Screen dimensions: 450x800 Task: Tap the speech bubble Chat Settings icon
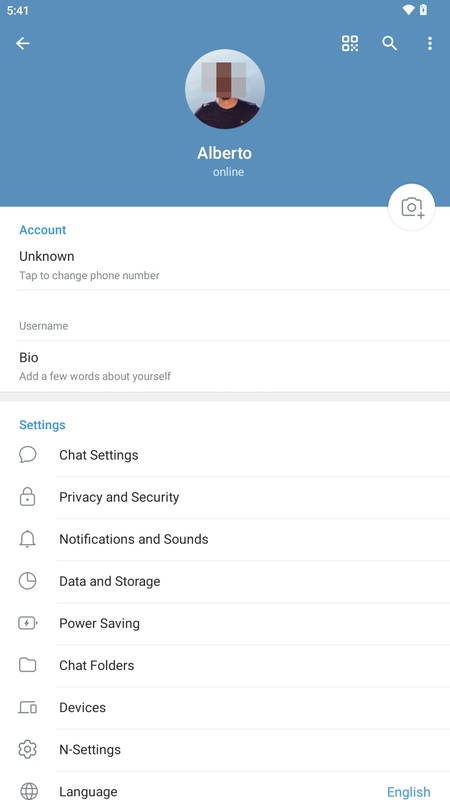click(x=28, y=455)
